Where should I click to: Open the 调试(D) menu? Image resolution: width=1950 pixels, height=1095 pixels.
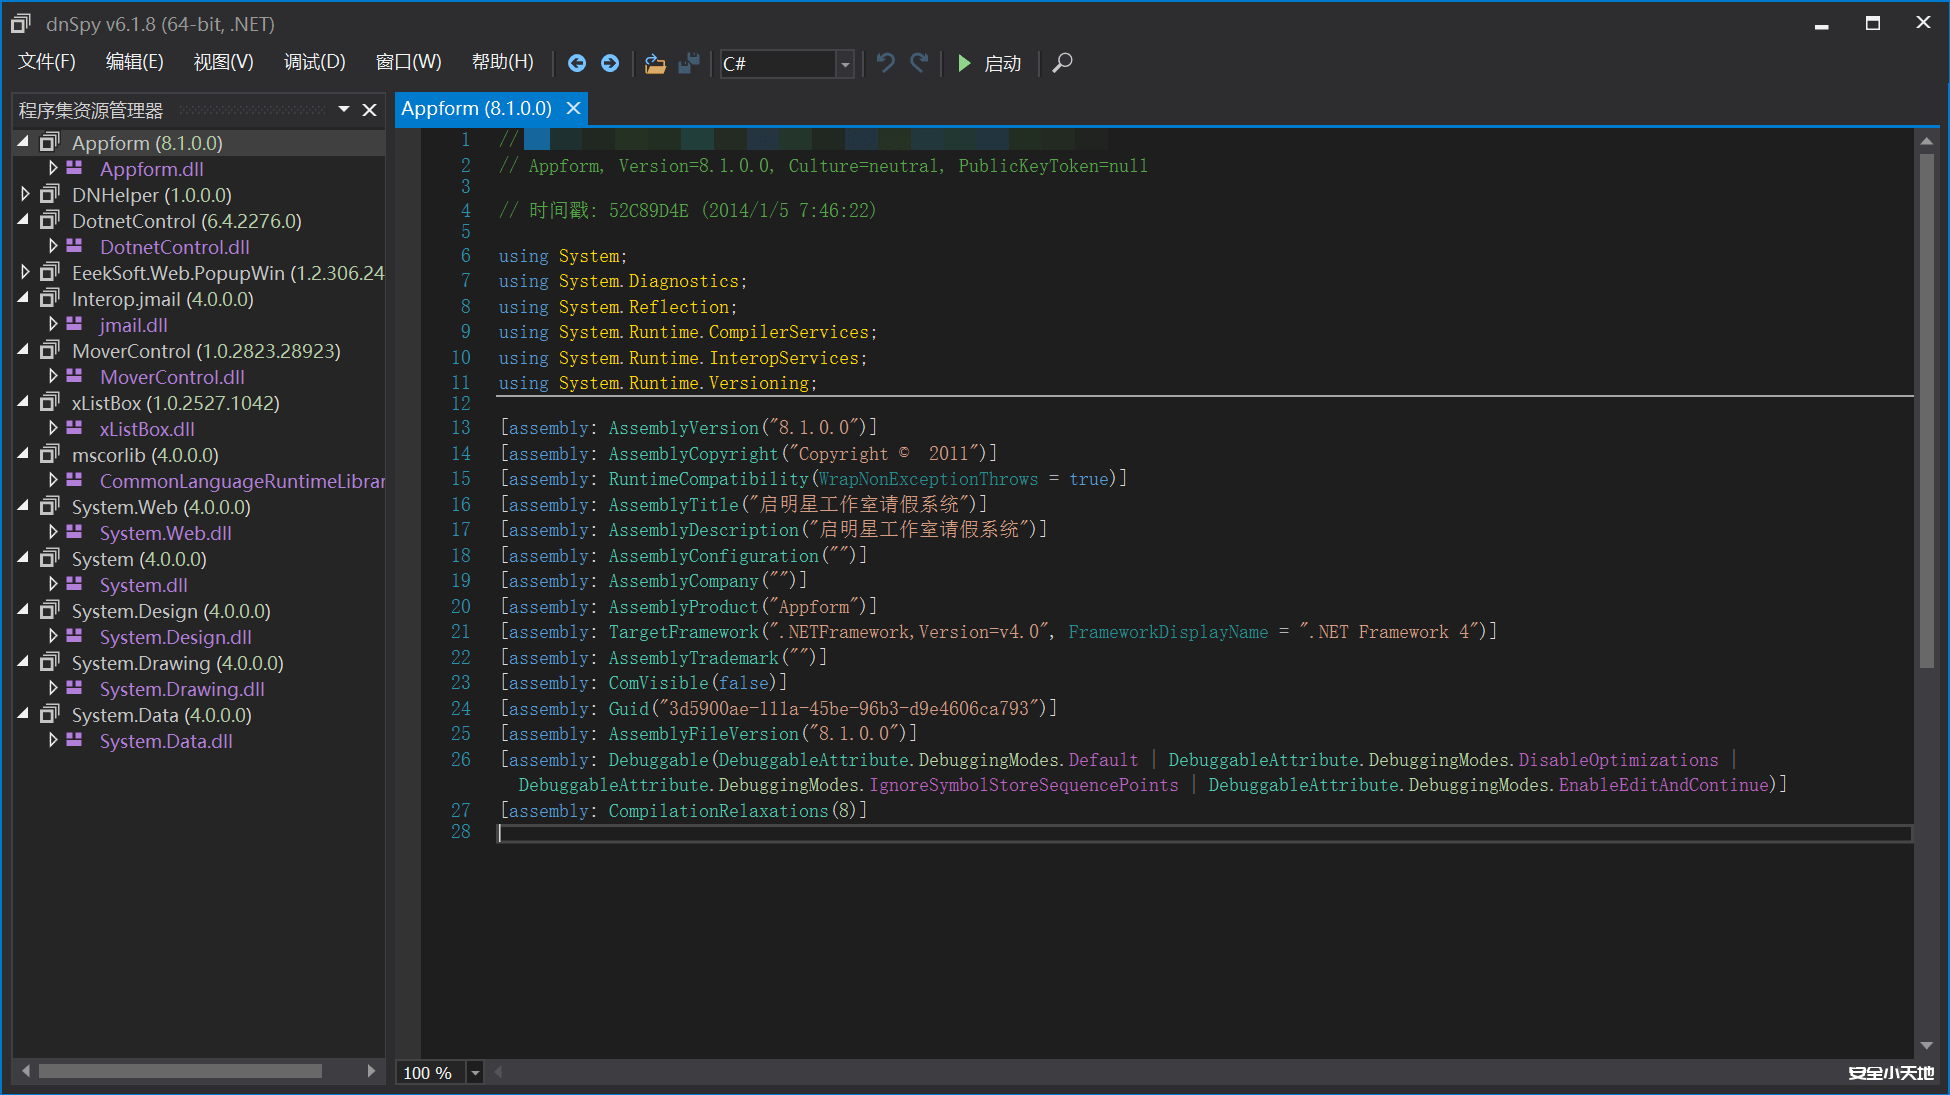pyautogui.click(x=314, y=62)
